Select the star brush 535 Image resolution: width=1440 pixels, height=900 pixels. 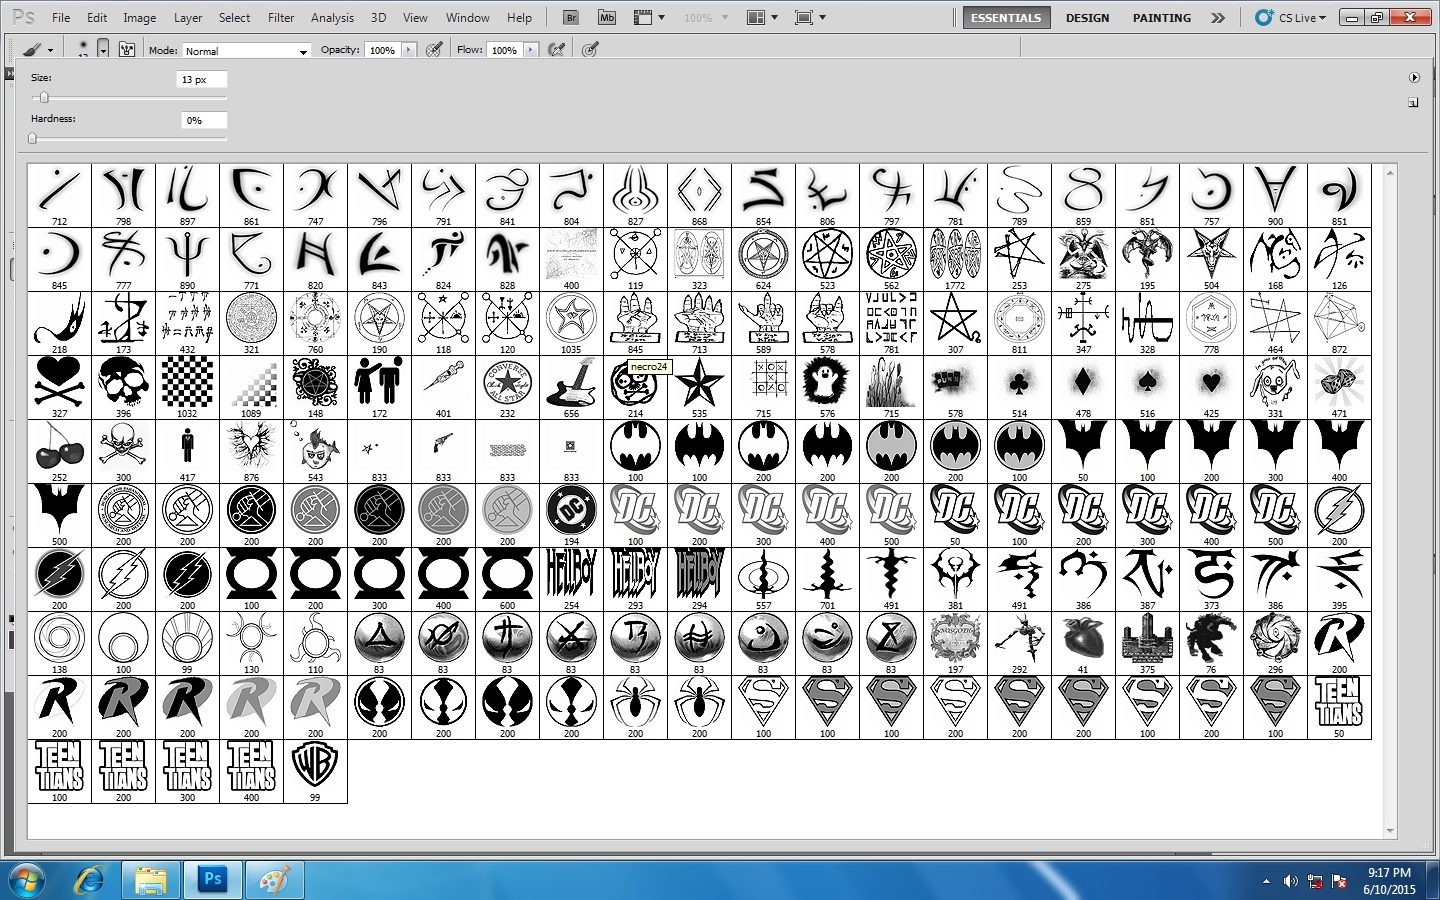699,387
